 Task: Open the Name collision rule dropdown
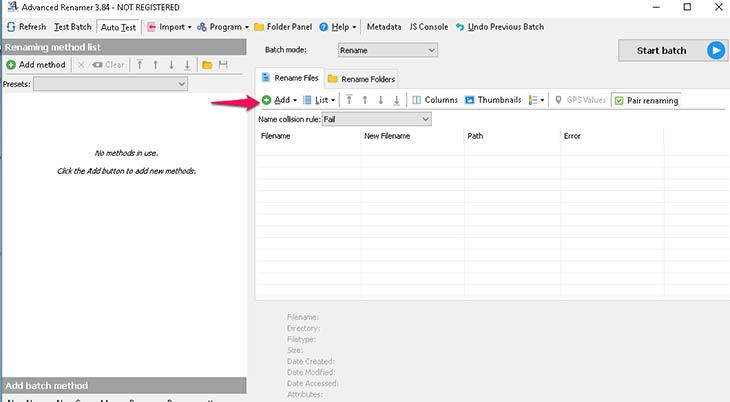pyautogui.click(x=376, y=119)
